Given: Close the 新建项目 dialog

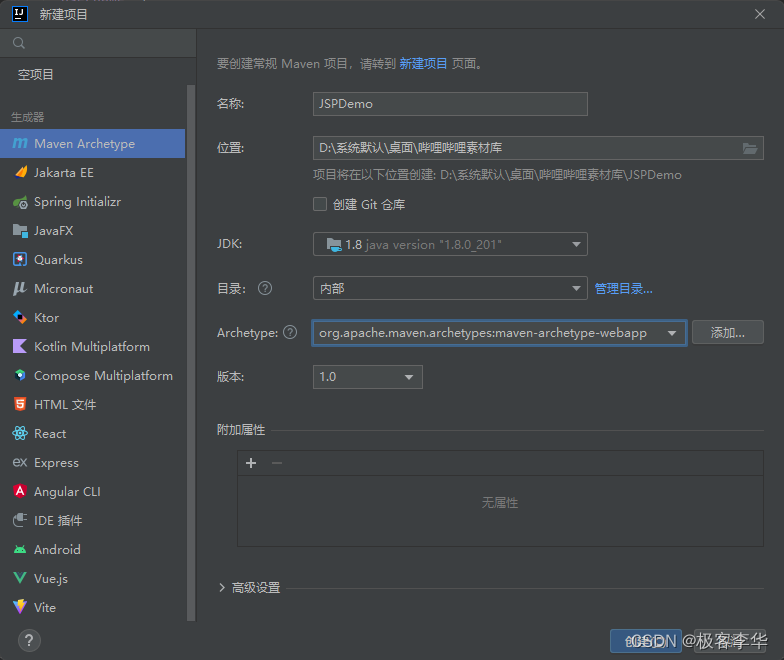Looking at the screenshot, I should click(760, 14).
